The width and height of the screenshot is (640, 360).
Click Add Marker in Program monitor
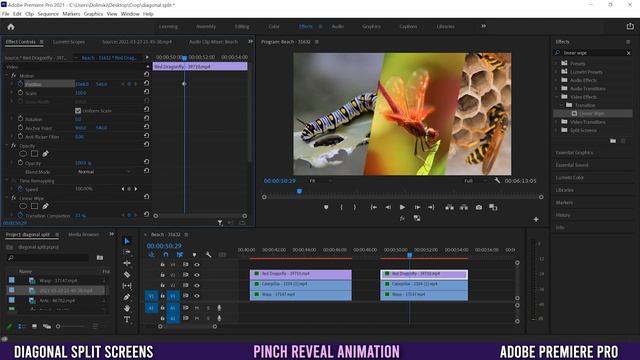(x=326, y=207)
